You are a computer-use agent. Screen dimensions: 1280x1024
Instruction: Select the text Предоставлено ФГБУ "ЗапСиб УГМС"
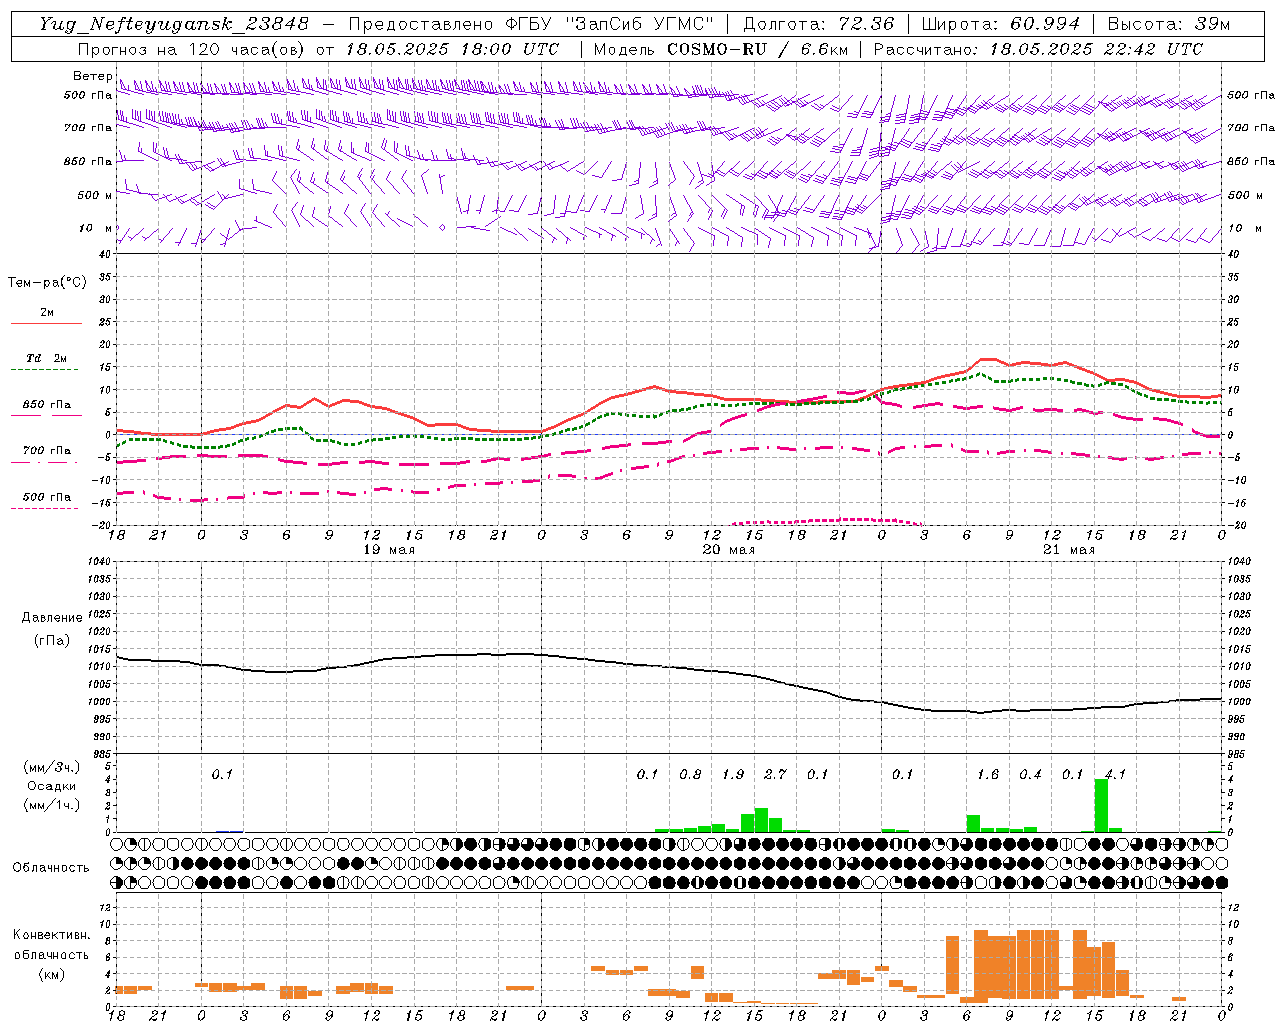pyautogui.click(x=531, y=24)
